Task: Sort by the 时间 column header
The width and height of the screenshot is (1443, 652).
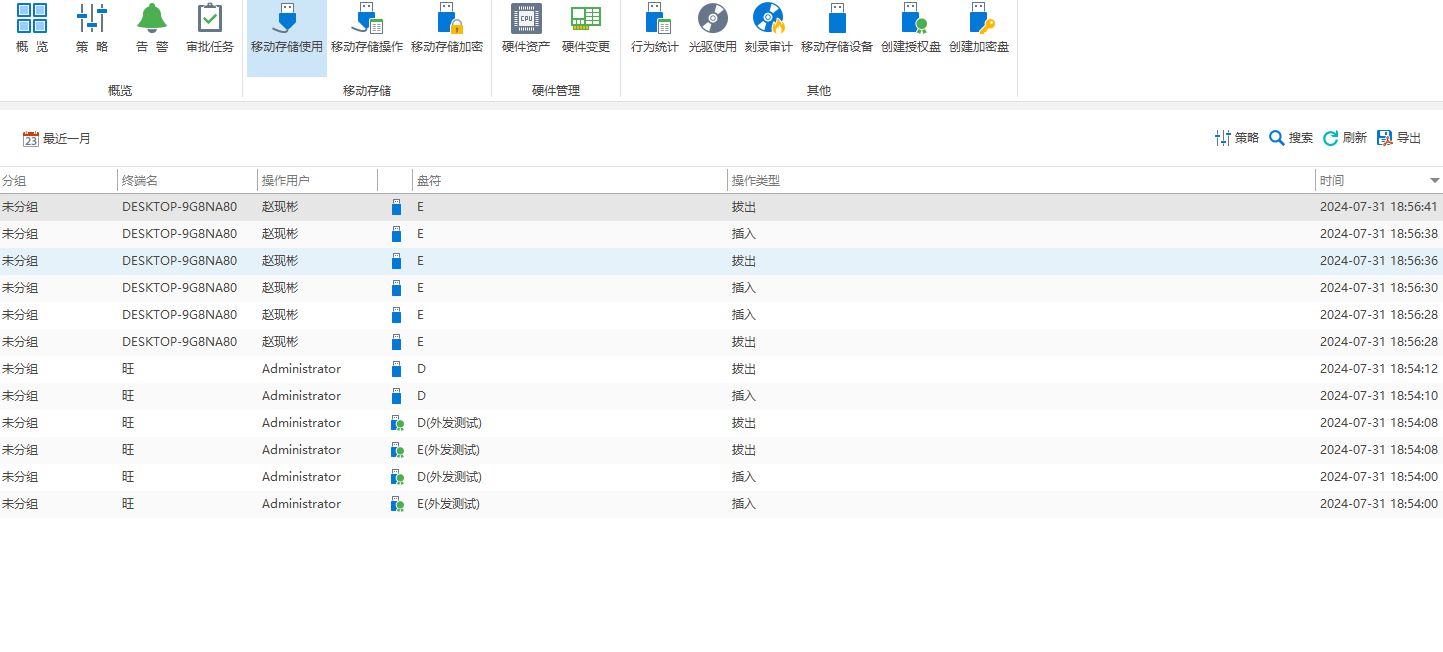Action: point(1379,181)
